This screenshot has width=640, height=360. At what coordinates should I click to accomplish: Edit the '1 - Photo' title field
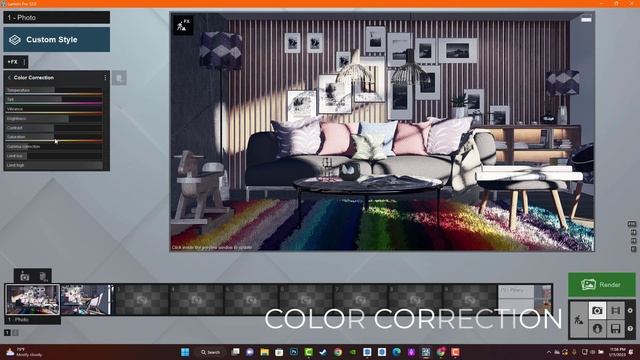57,18
